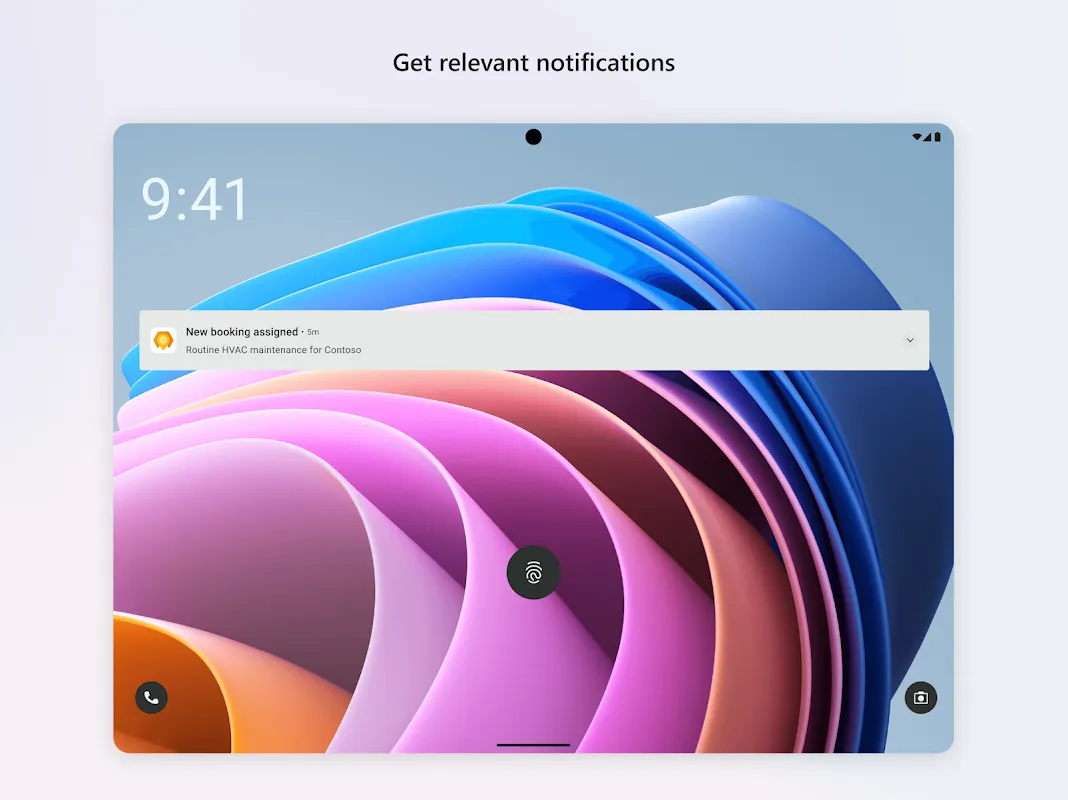Open 'New booking assigned' notification title
1068x800 pixels.
[x=242, y=332]
